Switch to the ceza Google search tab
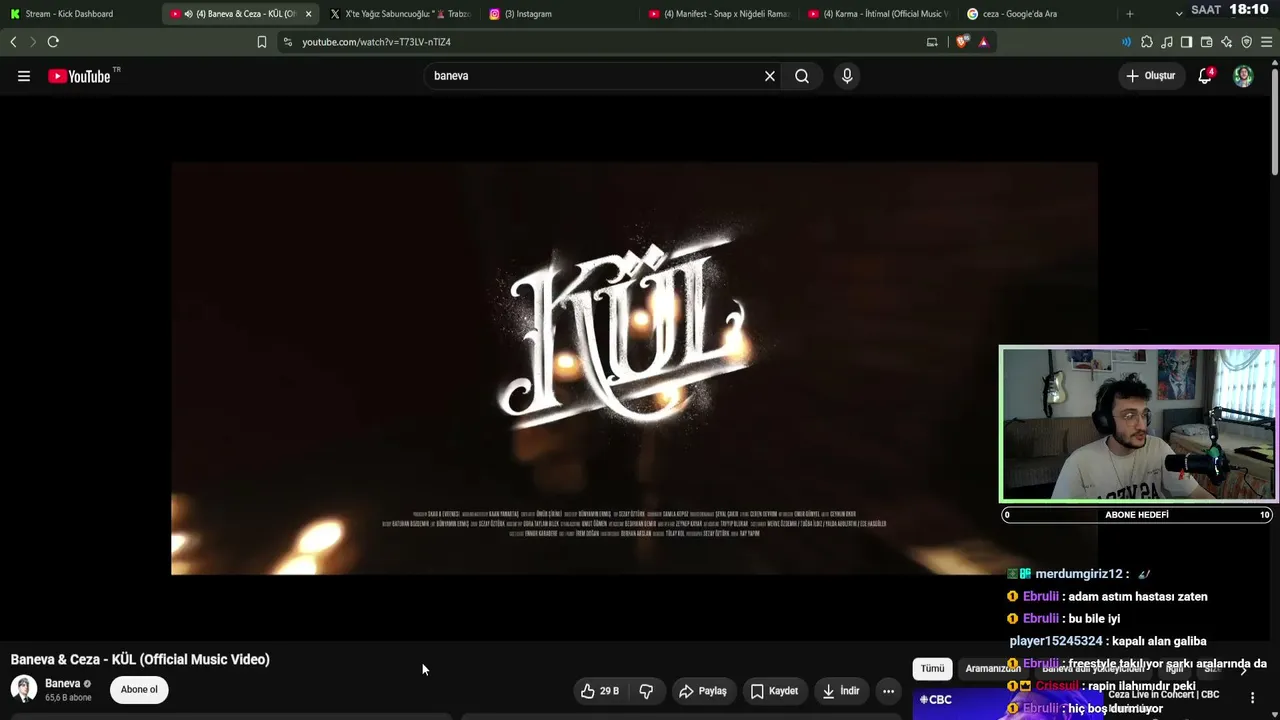The width and height of the screenshot is (1280, 720). click(1037, 14)
